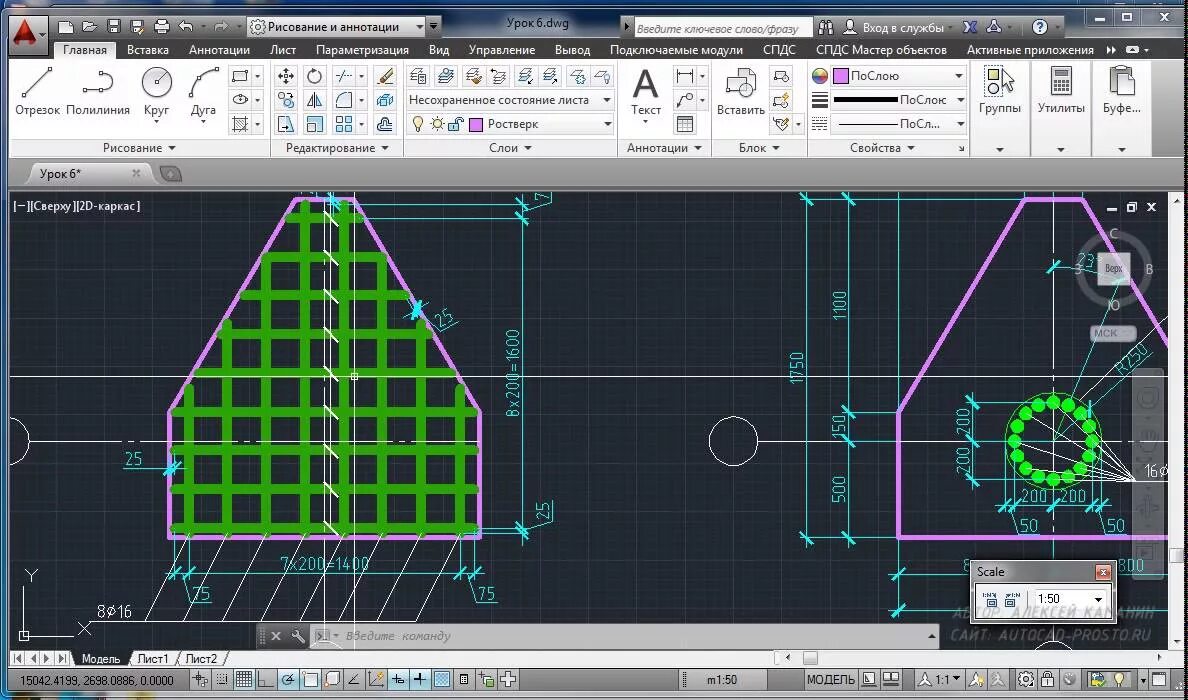Activate the Scale tool in Редактирование
The width and height of the screenshot is (1188, 700).
pyautogui.click(x=314, y=123)
